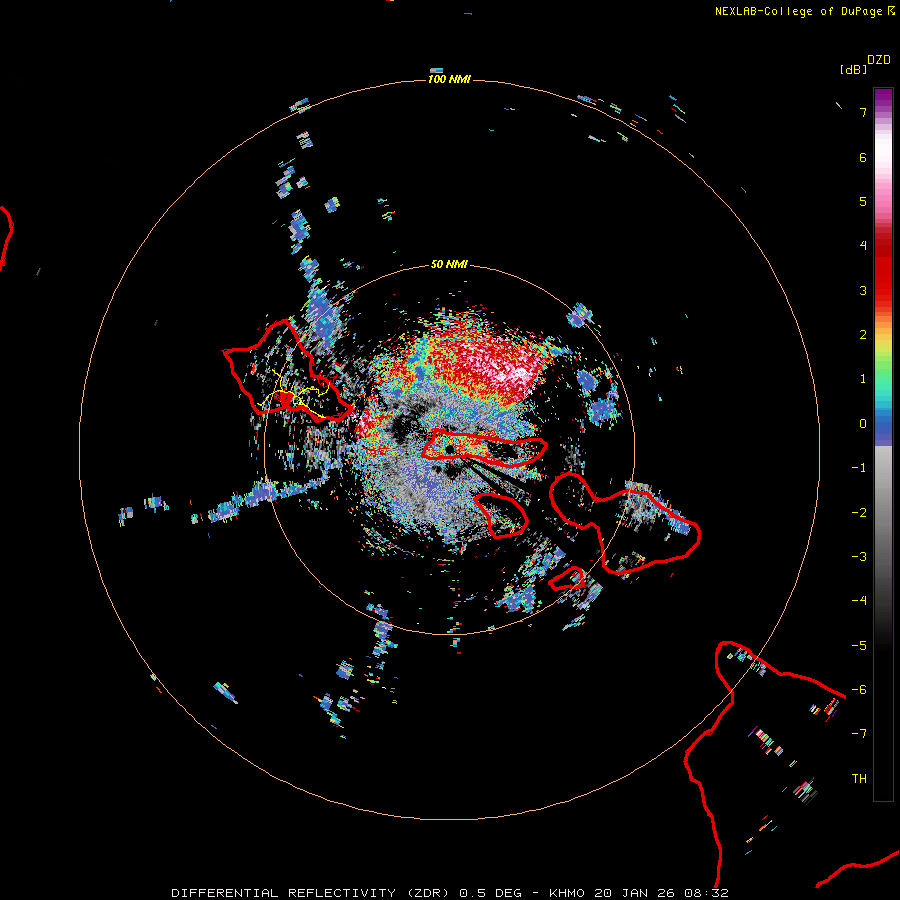Image resolution: width=900 pixels, height=900 pixels.
Task: Click the -5 value on the scale
Action: [859, 646]
